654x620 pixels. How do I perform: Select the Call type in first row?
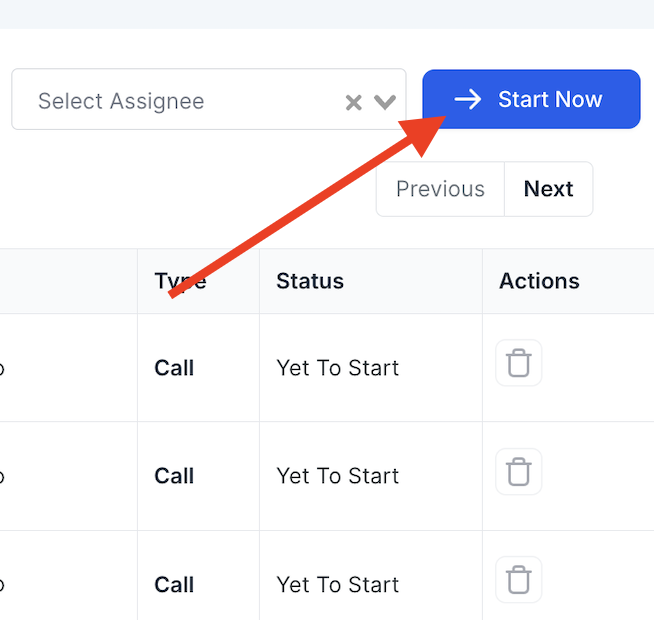[174, 368]
